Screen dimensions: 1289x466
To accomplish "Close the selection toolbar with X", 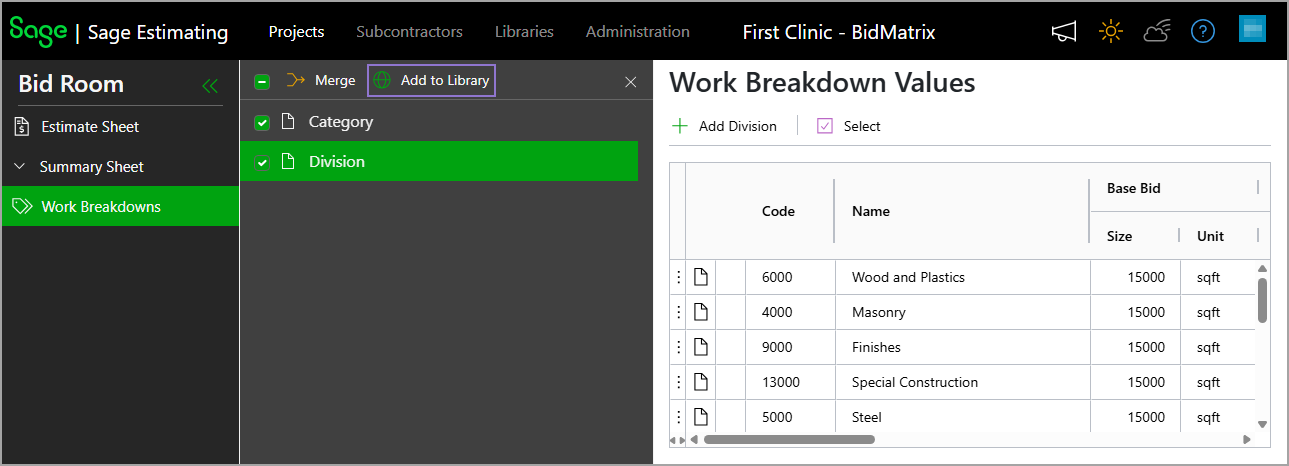I will 630,82.
